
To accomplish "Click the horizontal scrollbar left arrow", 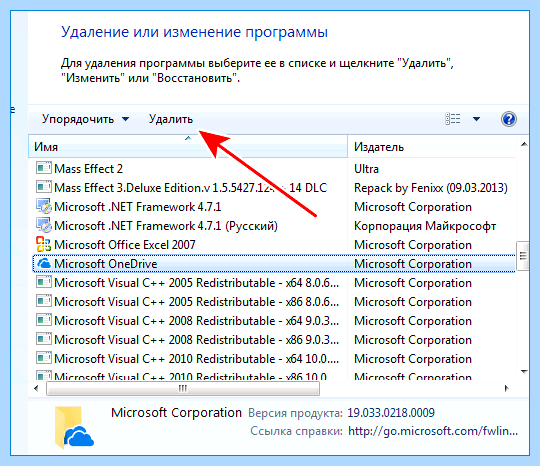I will [x=36, y=389].
